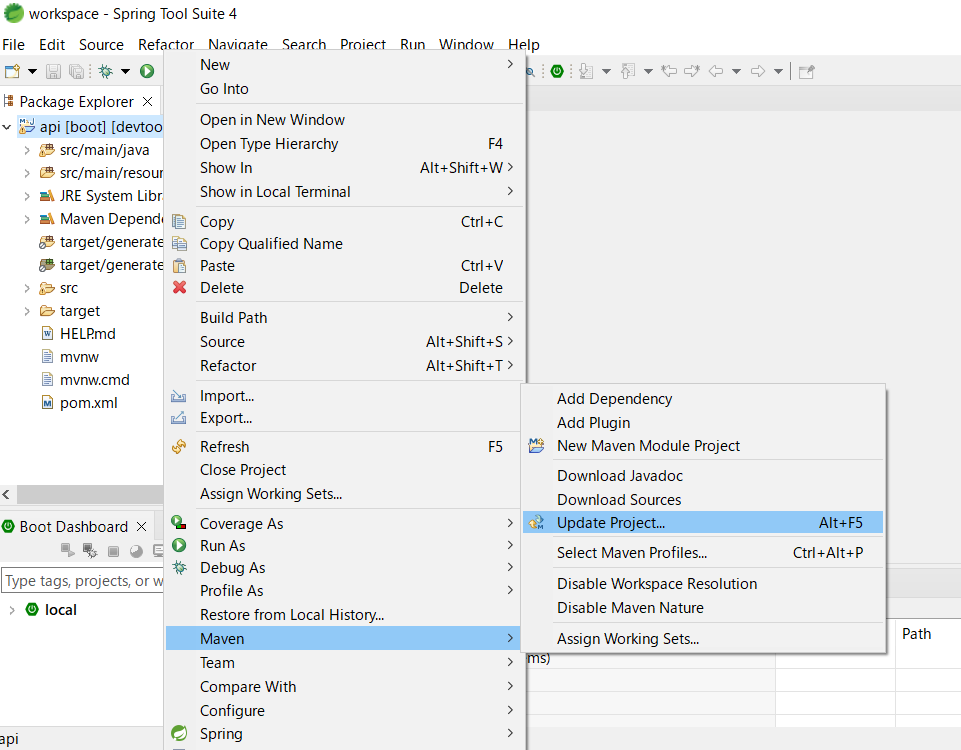Click the Debug bug toolbar icon

(x=105, y=72)
